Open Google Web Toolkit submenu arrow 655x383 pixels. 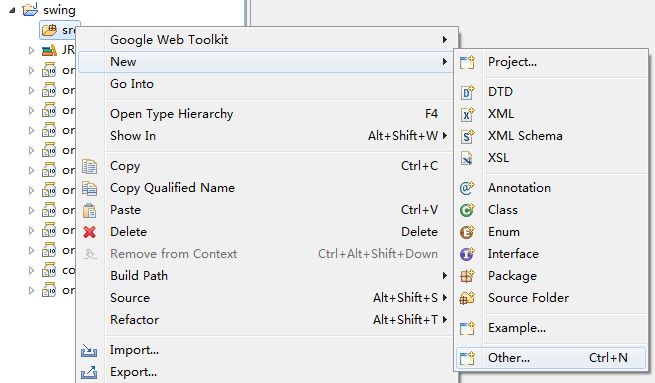click(445, 40)
